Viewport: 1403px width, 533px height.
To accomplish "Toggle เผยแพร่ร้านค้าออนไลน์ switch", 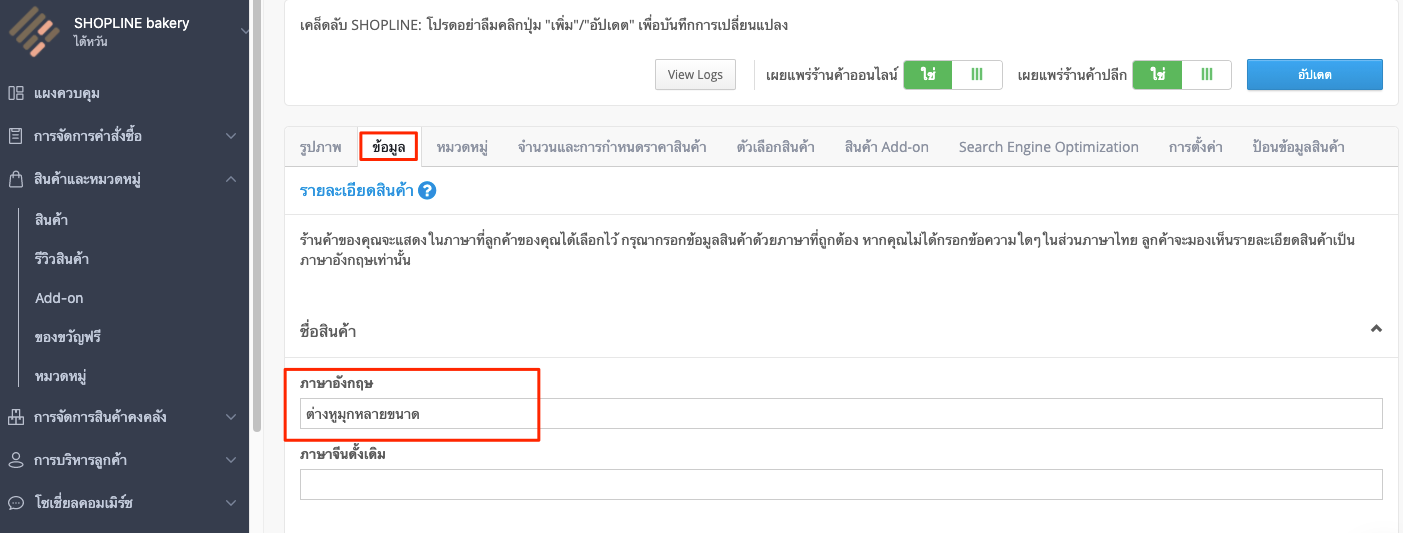I will pos(952,75).
